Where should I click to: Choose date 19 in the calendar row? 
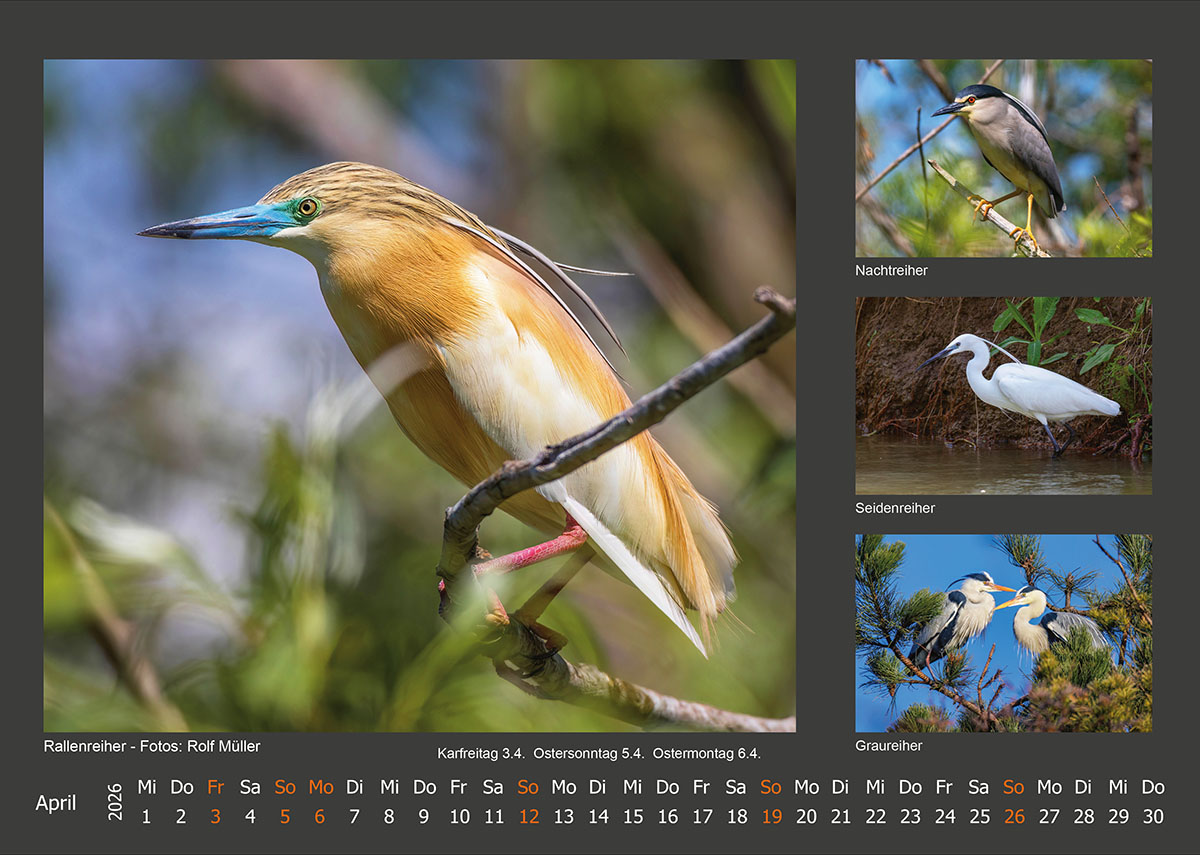[771, 816]
